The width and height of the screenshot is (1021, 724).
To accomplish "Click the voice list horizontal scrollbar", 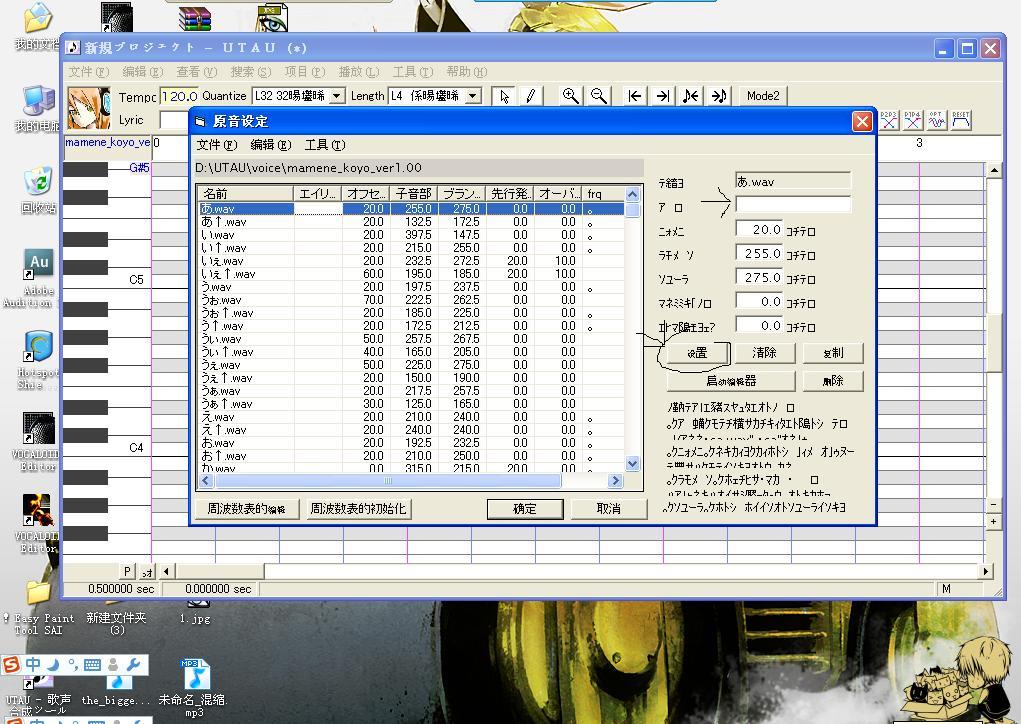I will [411, 481].
